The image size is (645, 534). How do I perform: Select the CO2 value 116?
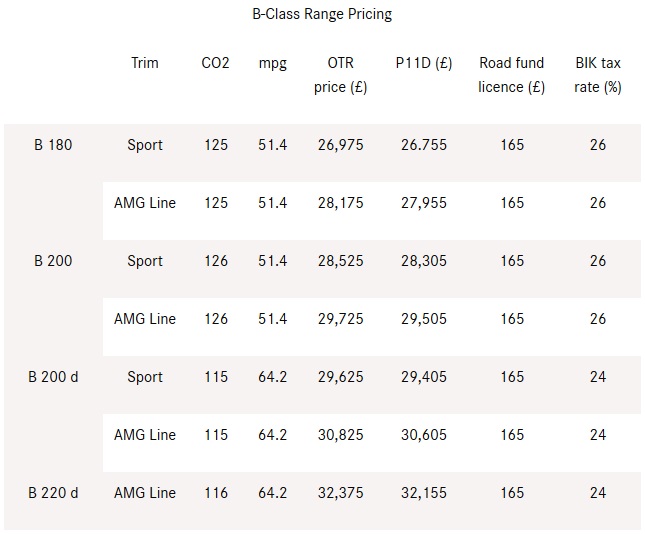(215, 493)
